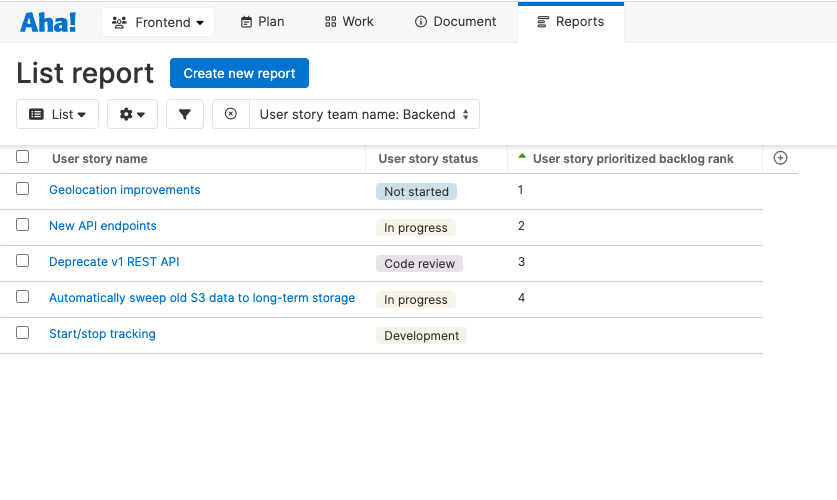Image resolution: width=837 pixels, height=500 pixels.
Task: Select all rows with header checkbox
Action: click(22, 157)
